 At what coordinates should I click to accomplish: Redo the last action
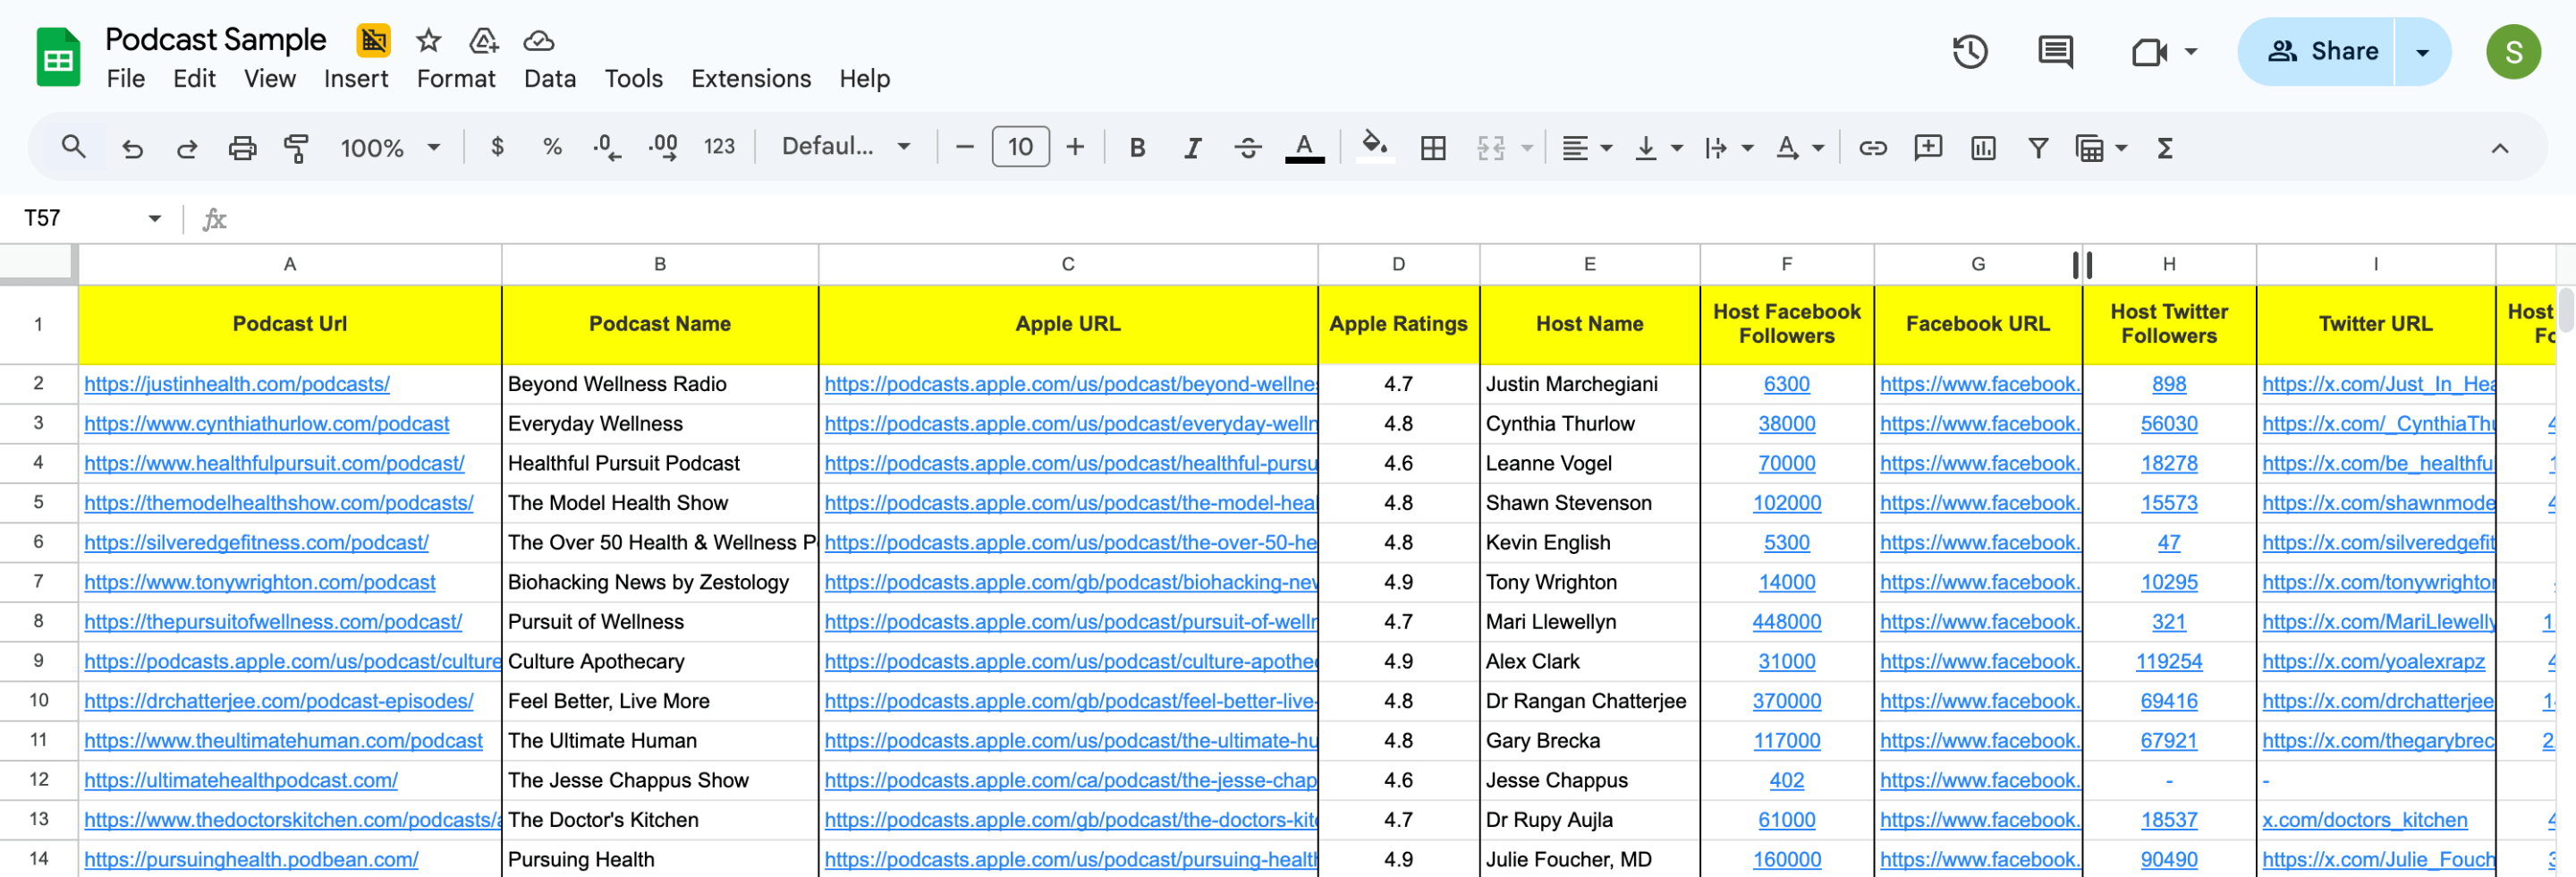click(x=187, y=148)
